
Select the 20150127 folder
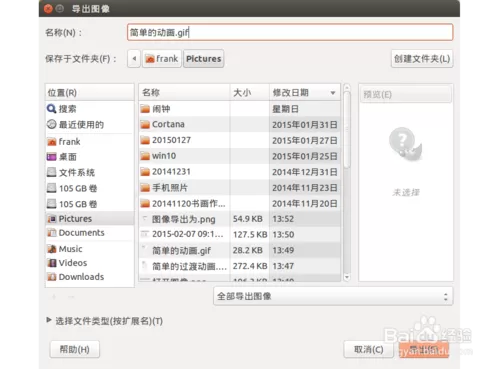point(240,140)
